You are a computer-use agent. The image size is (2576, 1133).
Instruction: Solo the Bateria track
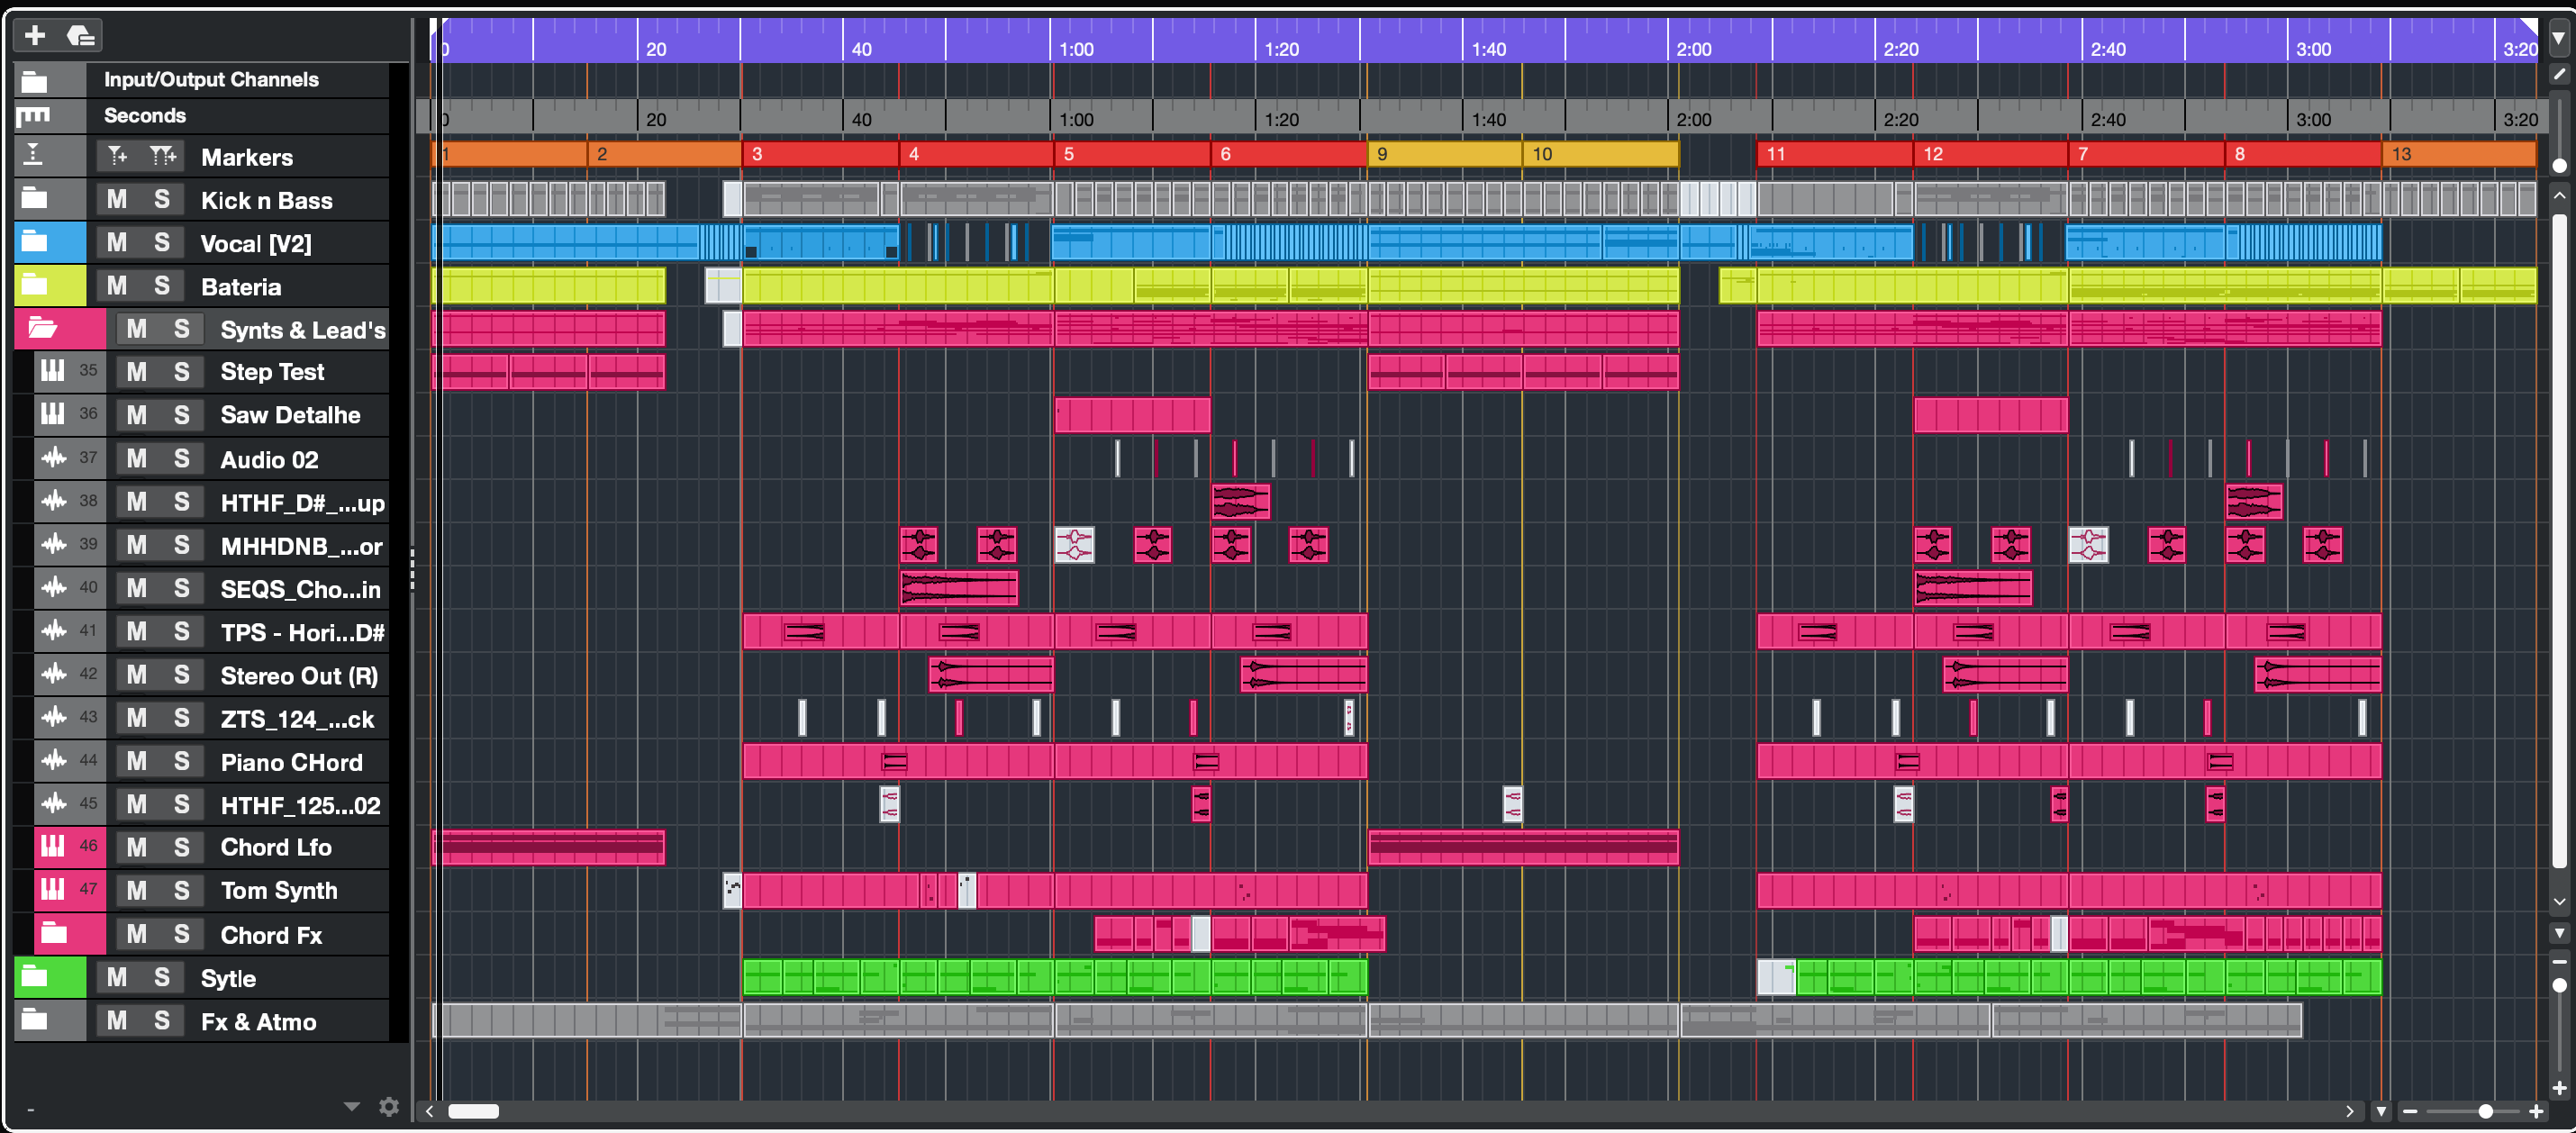[x=162, y=286]
